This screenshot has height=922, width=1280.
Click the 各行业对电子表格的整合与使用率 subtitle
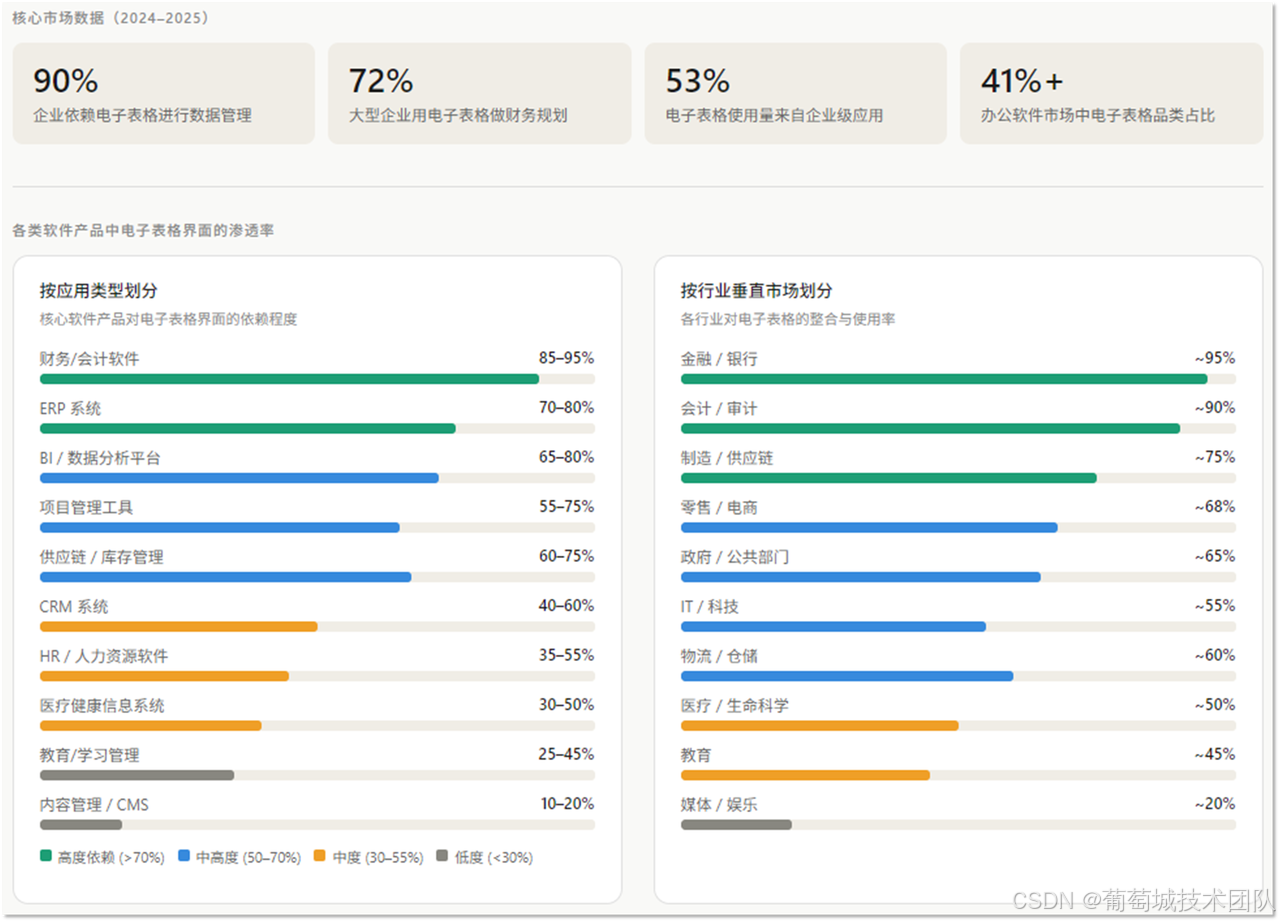[x=788, y=319]
